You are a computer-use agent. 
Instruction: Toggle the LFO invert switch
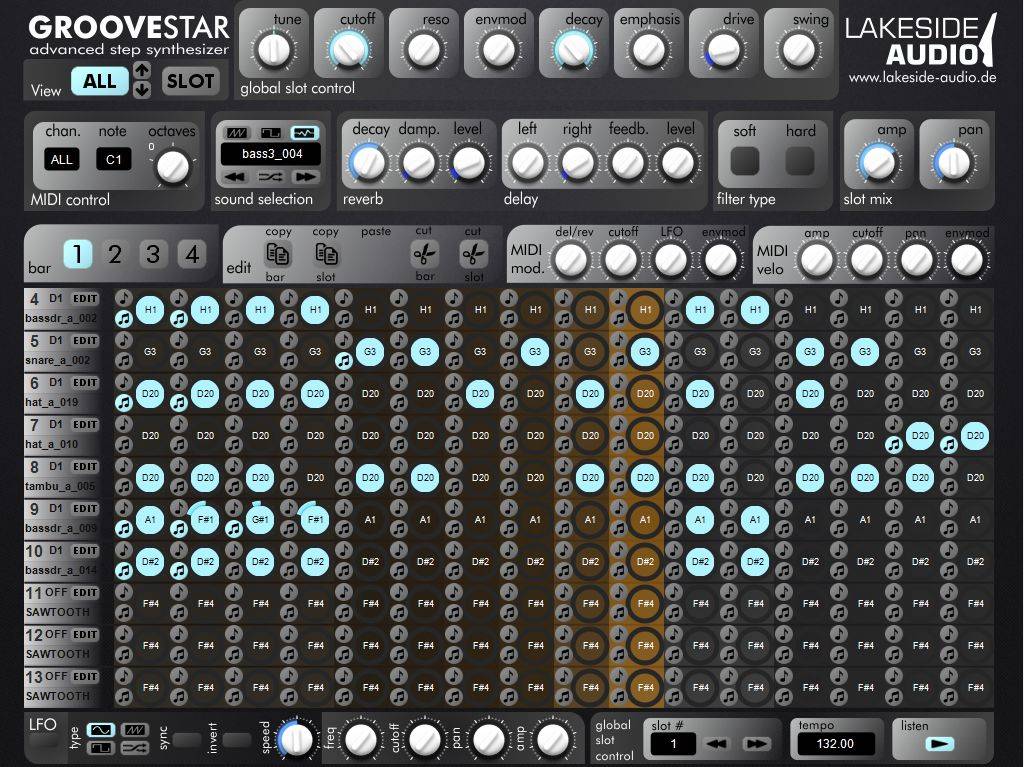click(x=237, y=740)
